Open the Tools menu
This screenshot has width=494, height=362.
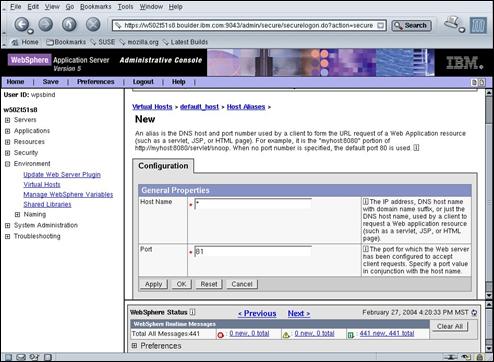click(125, 7)
